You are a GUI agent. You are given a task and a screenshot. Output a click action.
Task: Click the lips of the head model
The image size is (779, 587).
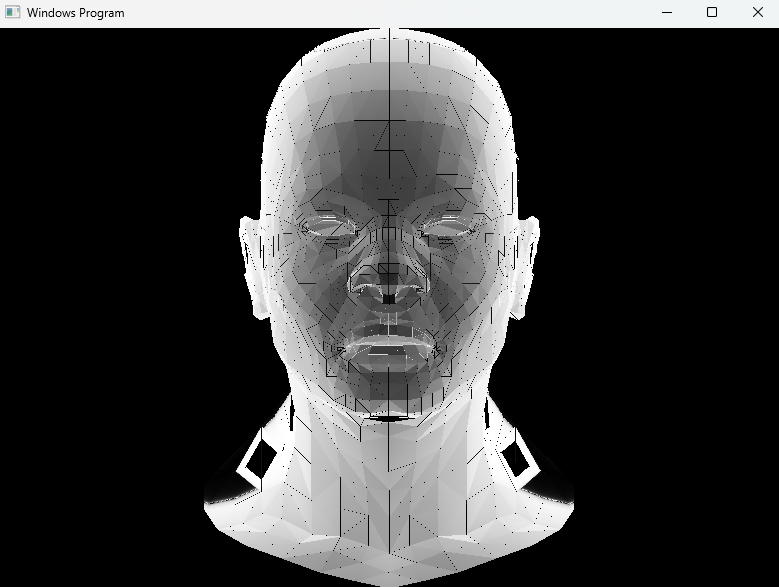point(389,345)
